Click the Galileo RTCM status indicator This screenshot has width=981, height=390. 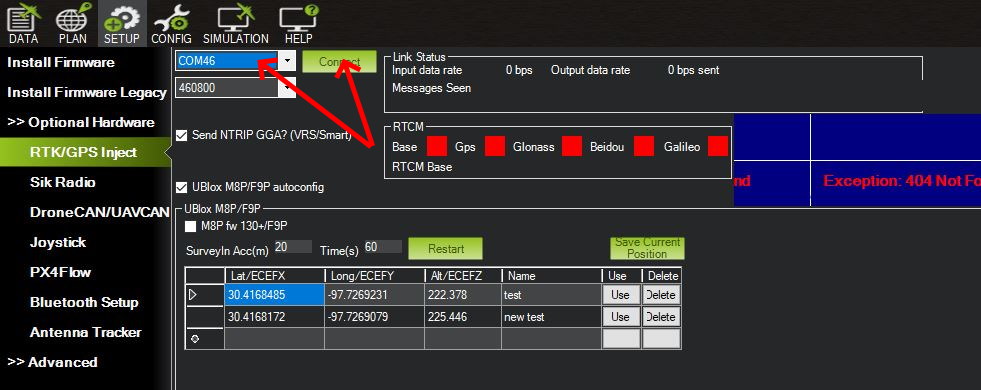718,146
